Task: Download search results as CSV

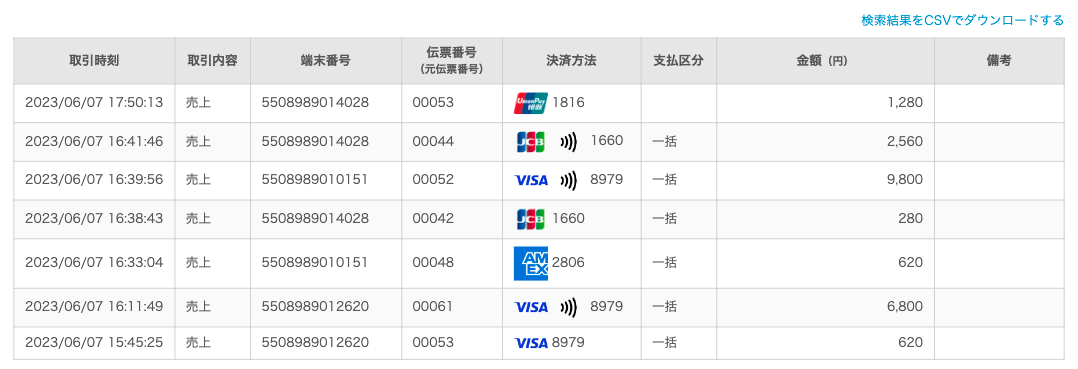Action: tap(962, 20)
